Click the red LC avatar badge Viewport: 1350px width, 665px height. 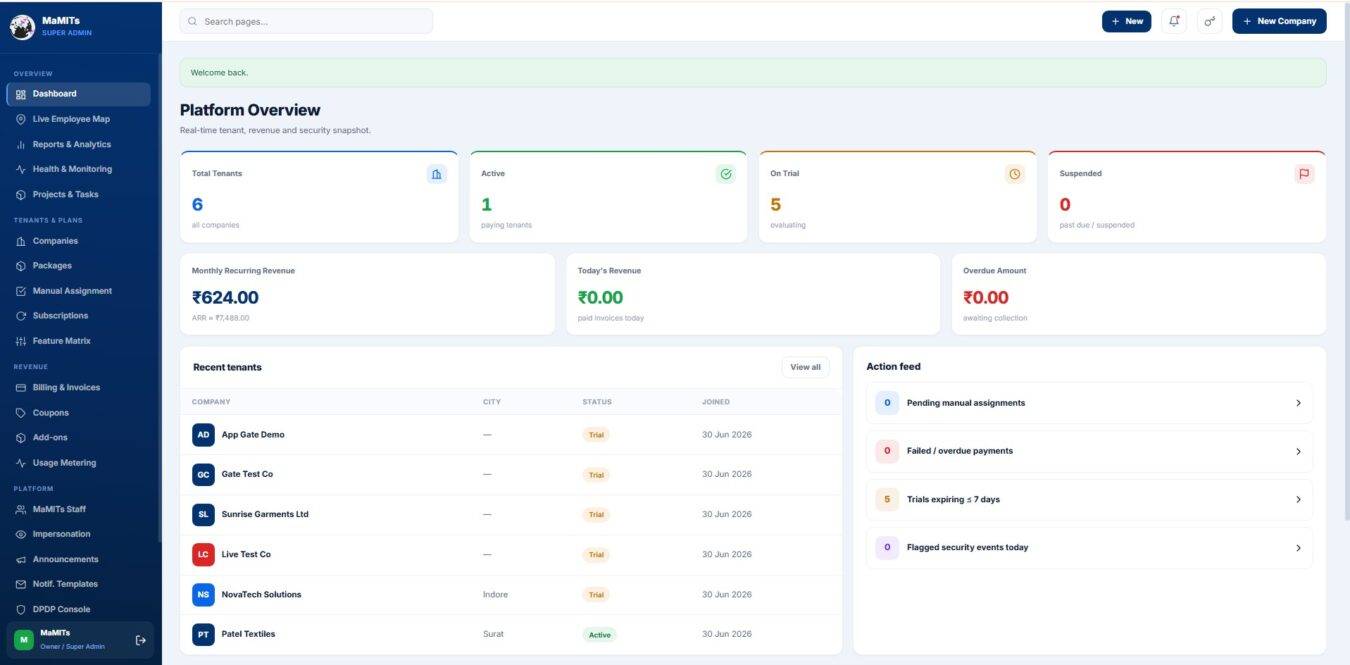tap(203, 554)
